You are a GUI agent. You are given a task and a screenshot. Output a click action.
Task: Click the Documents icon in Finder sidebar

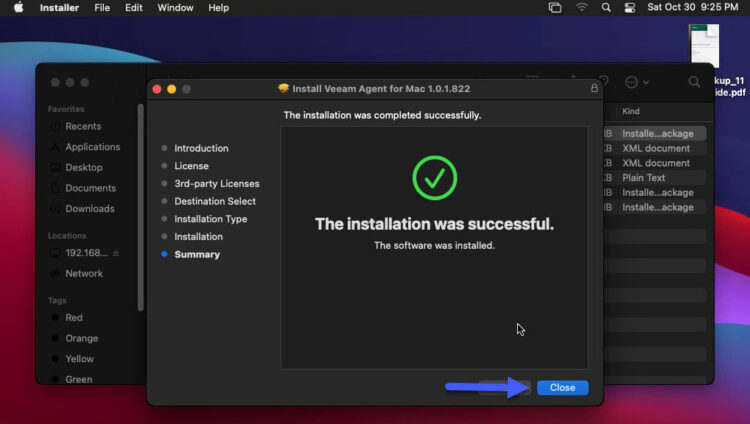point(55,188)
